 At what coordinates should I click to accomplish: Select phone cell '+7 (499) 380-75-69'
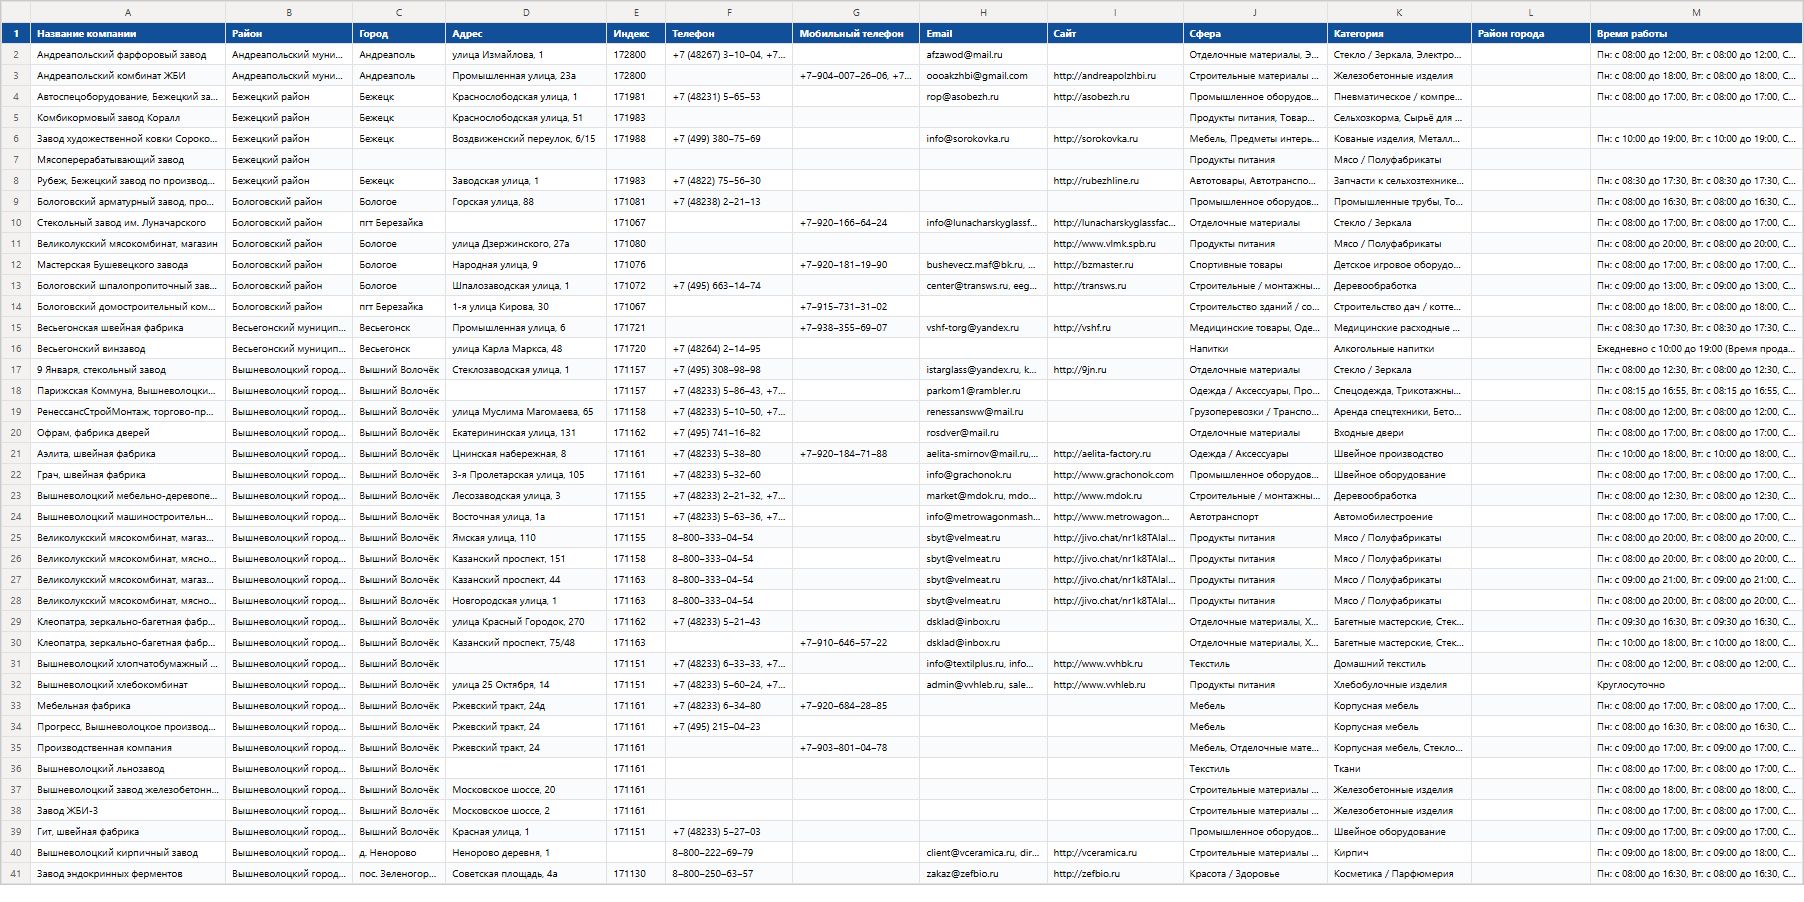click(x=729, y=139)
